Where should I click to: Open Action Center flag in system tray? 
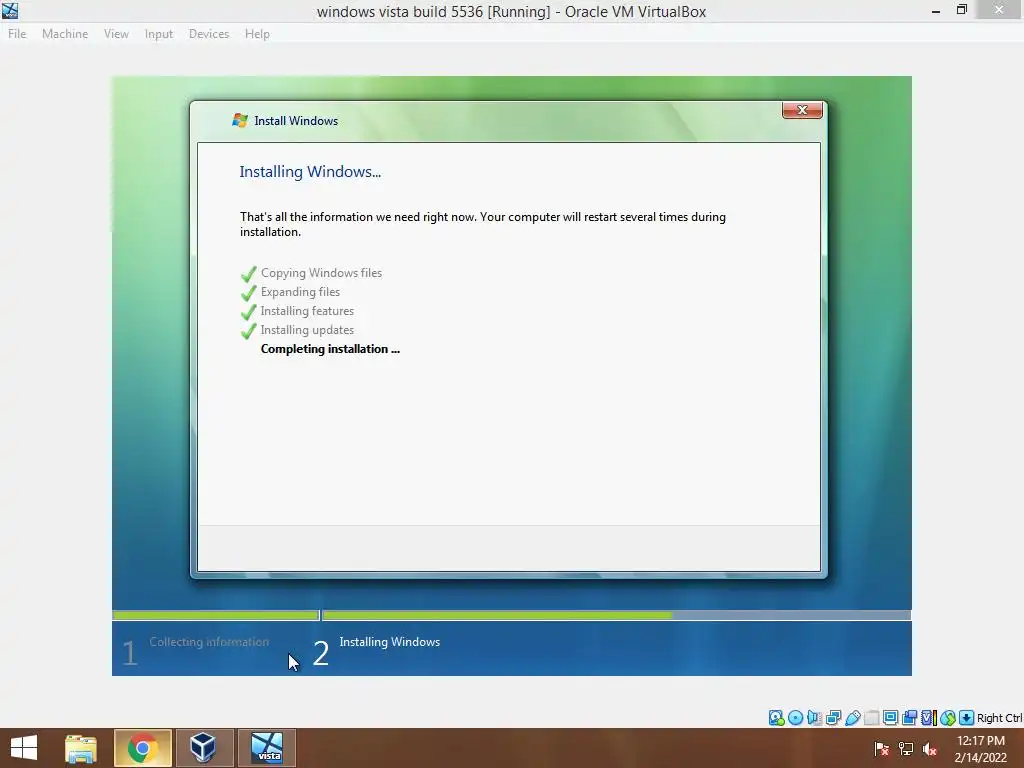click(x=882, y=749)
